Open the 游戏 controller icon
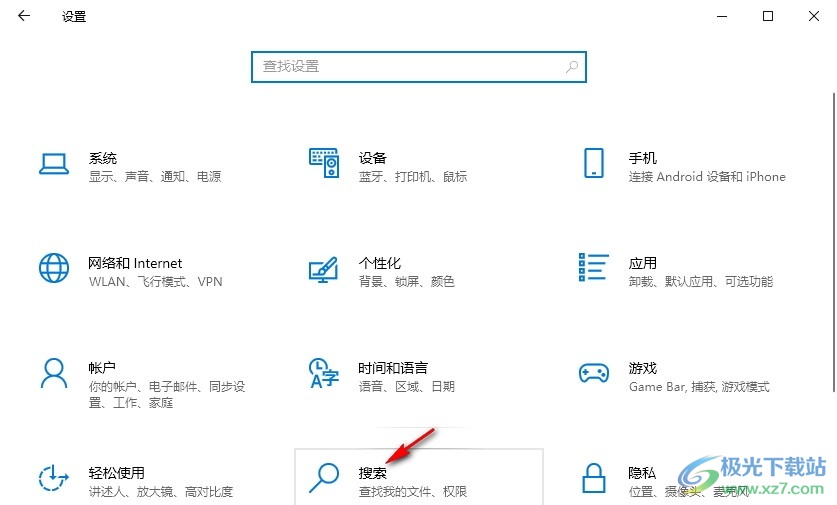Viewport: 837px width, 505px height. click(594, 373)
